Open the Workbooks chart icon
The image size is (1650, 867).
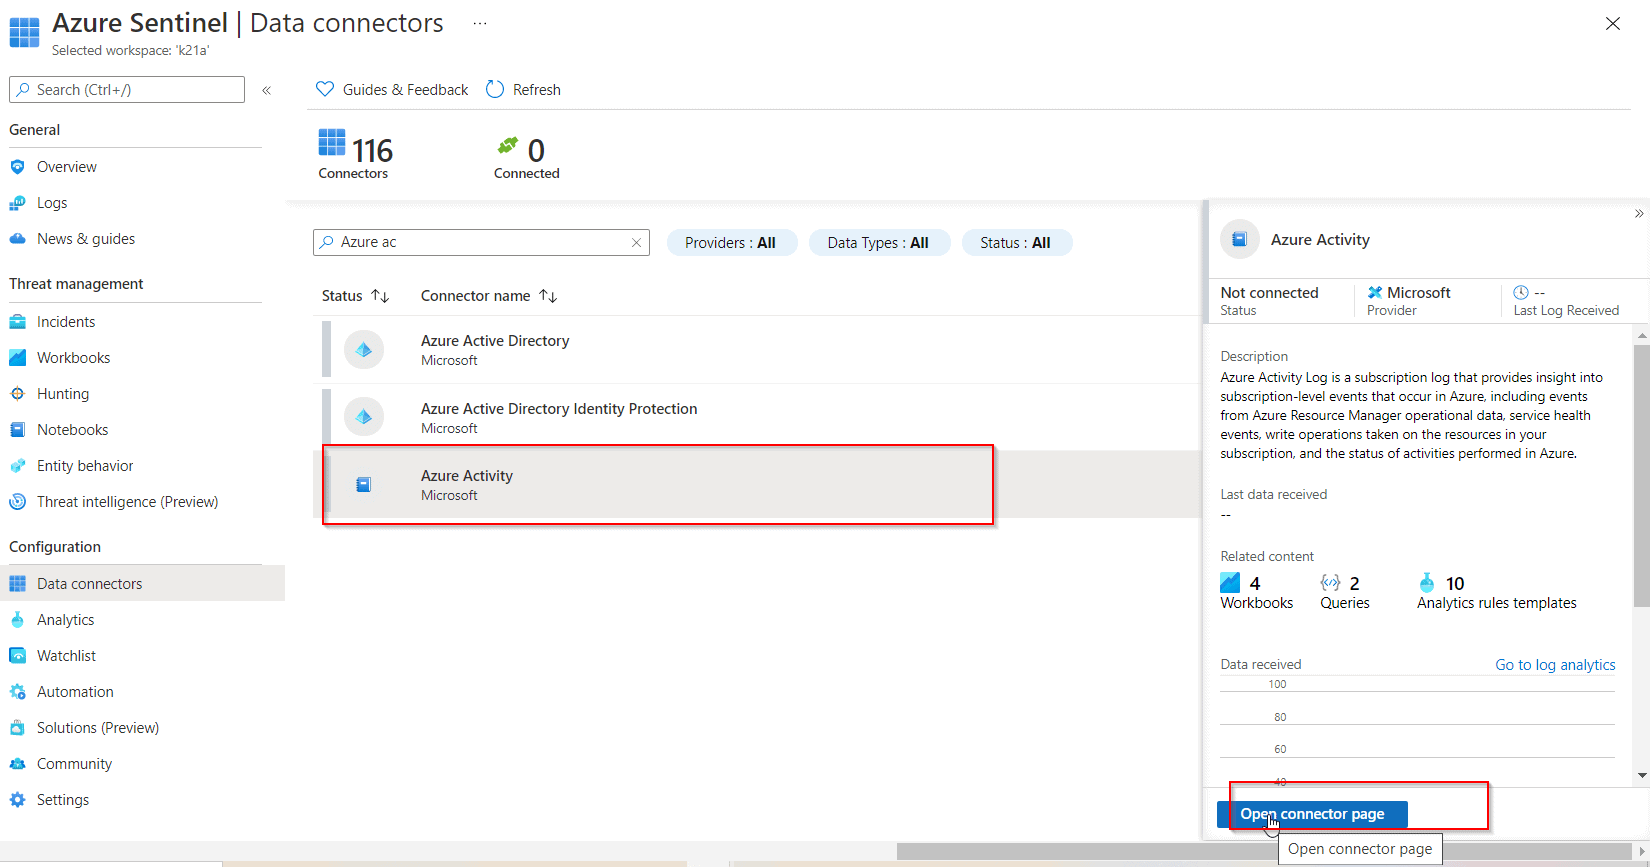coord(17,358)
